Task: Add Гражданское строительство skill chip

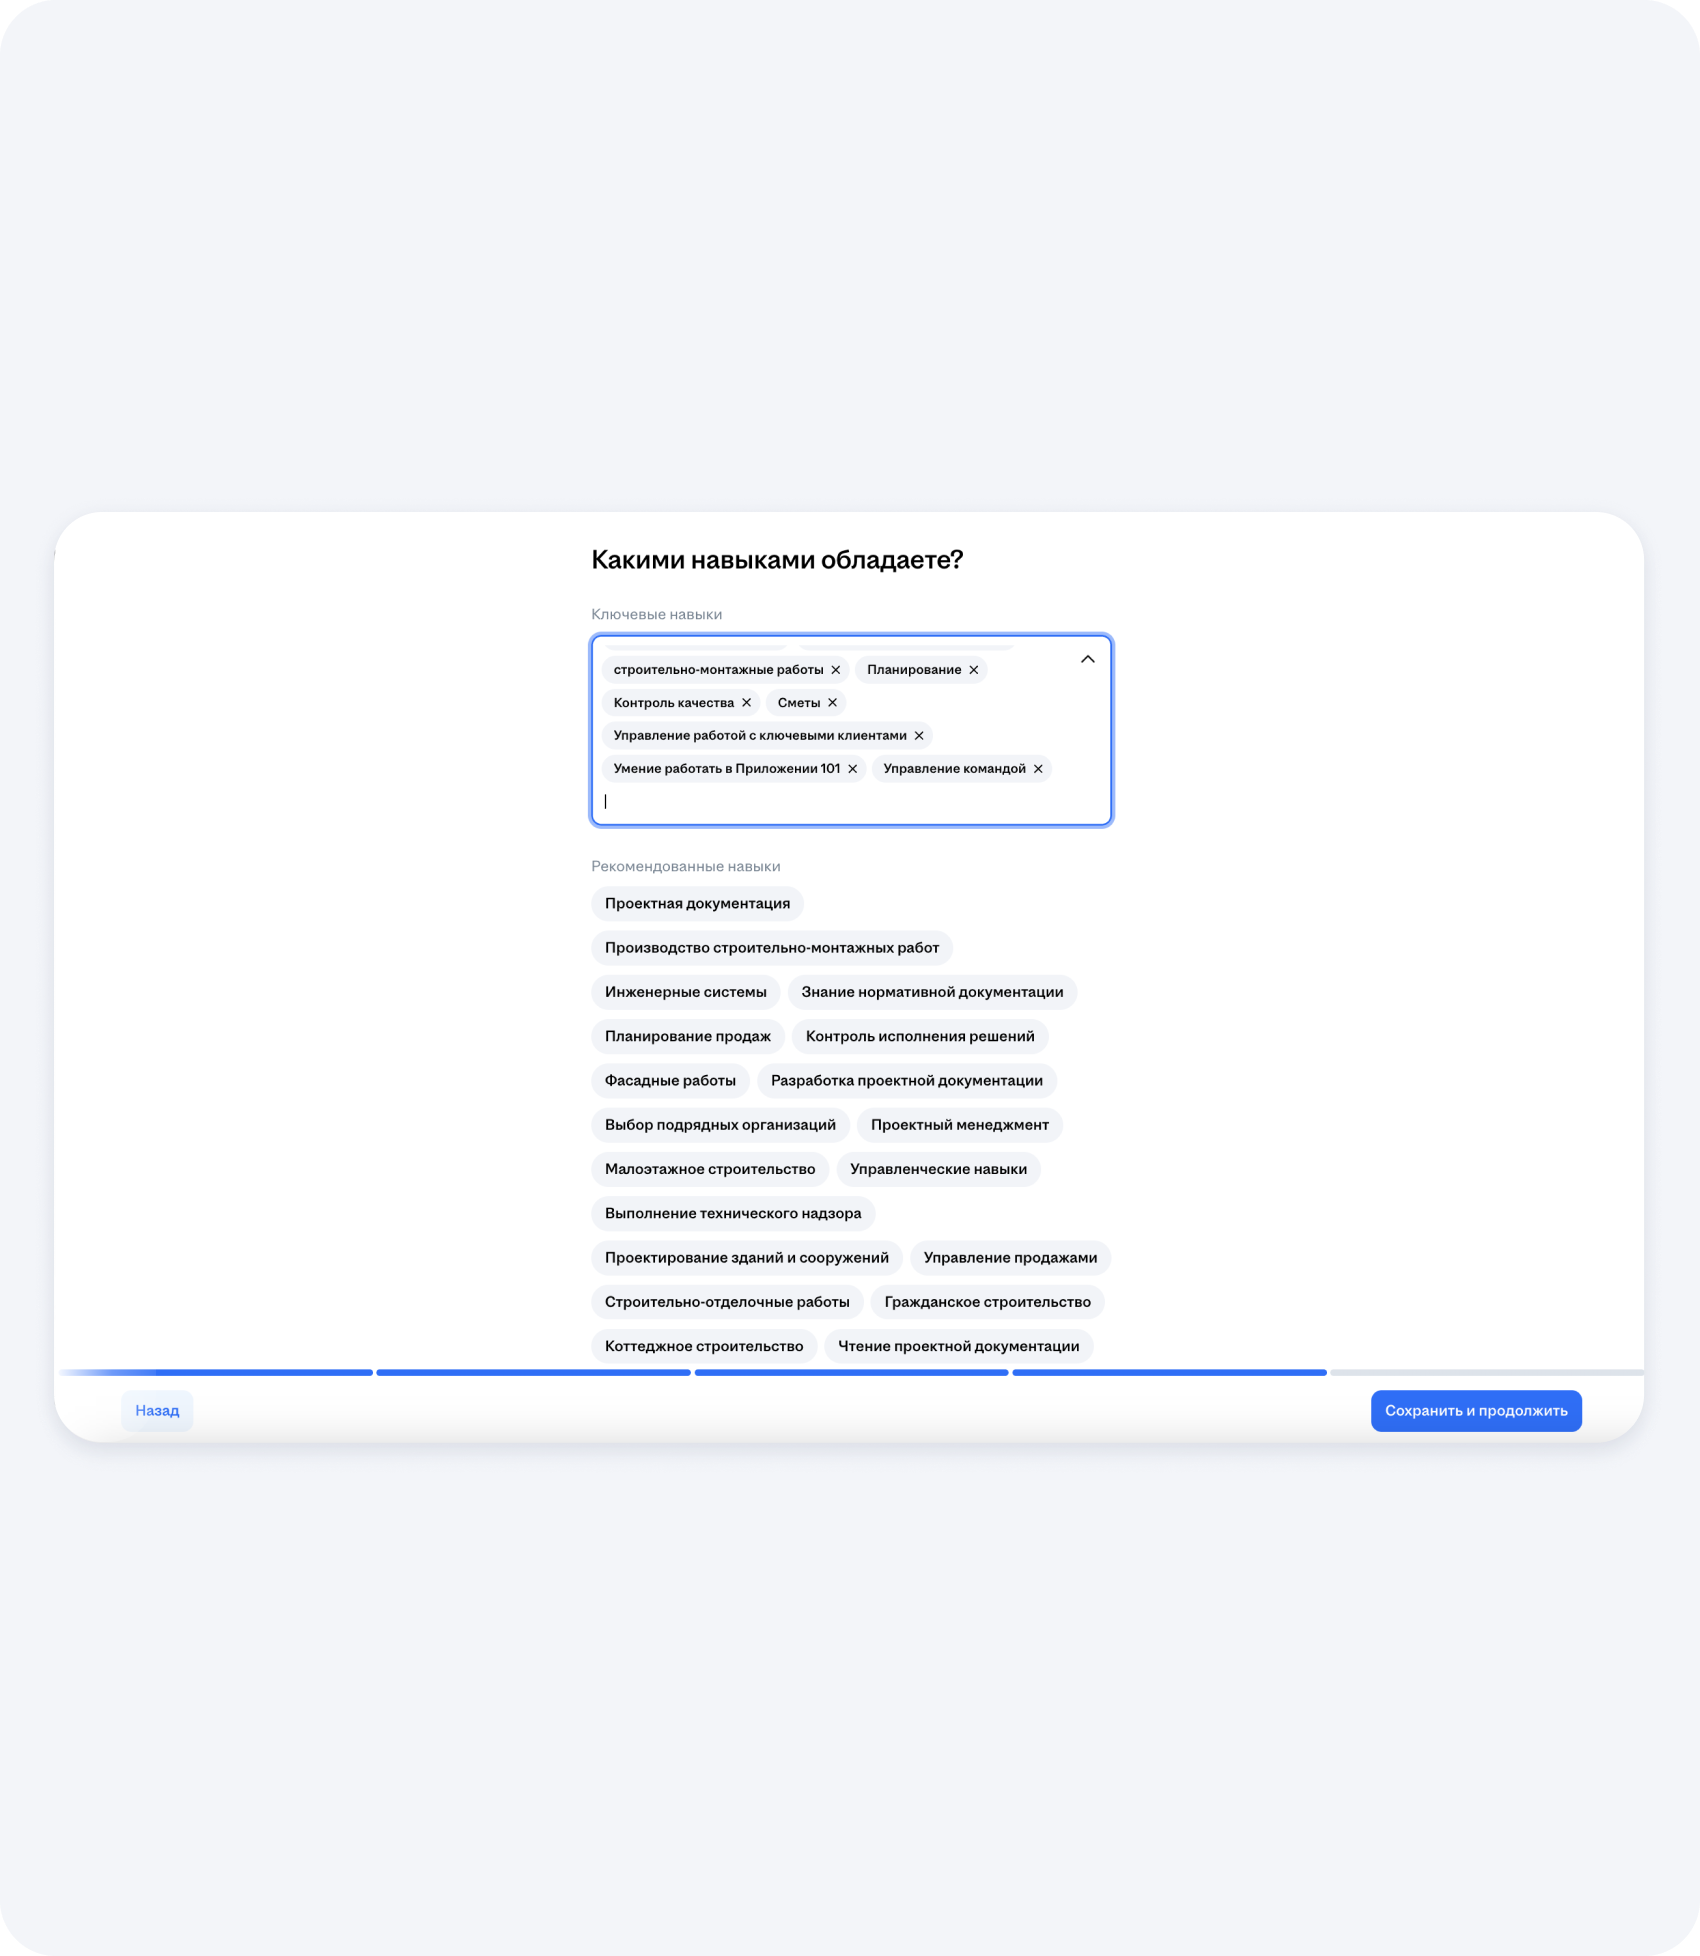Action: 987,1302
